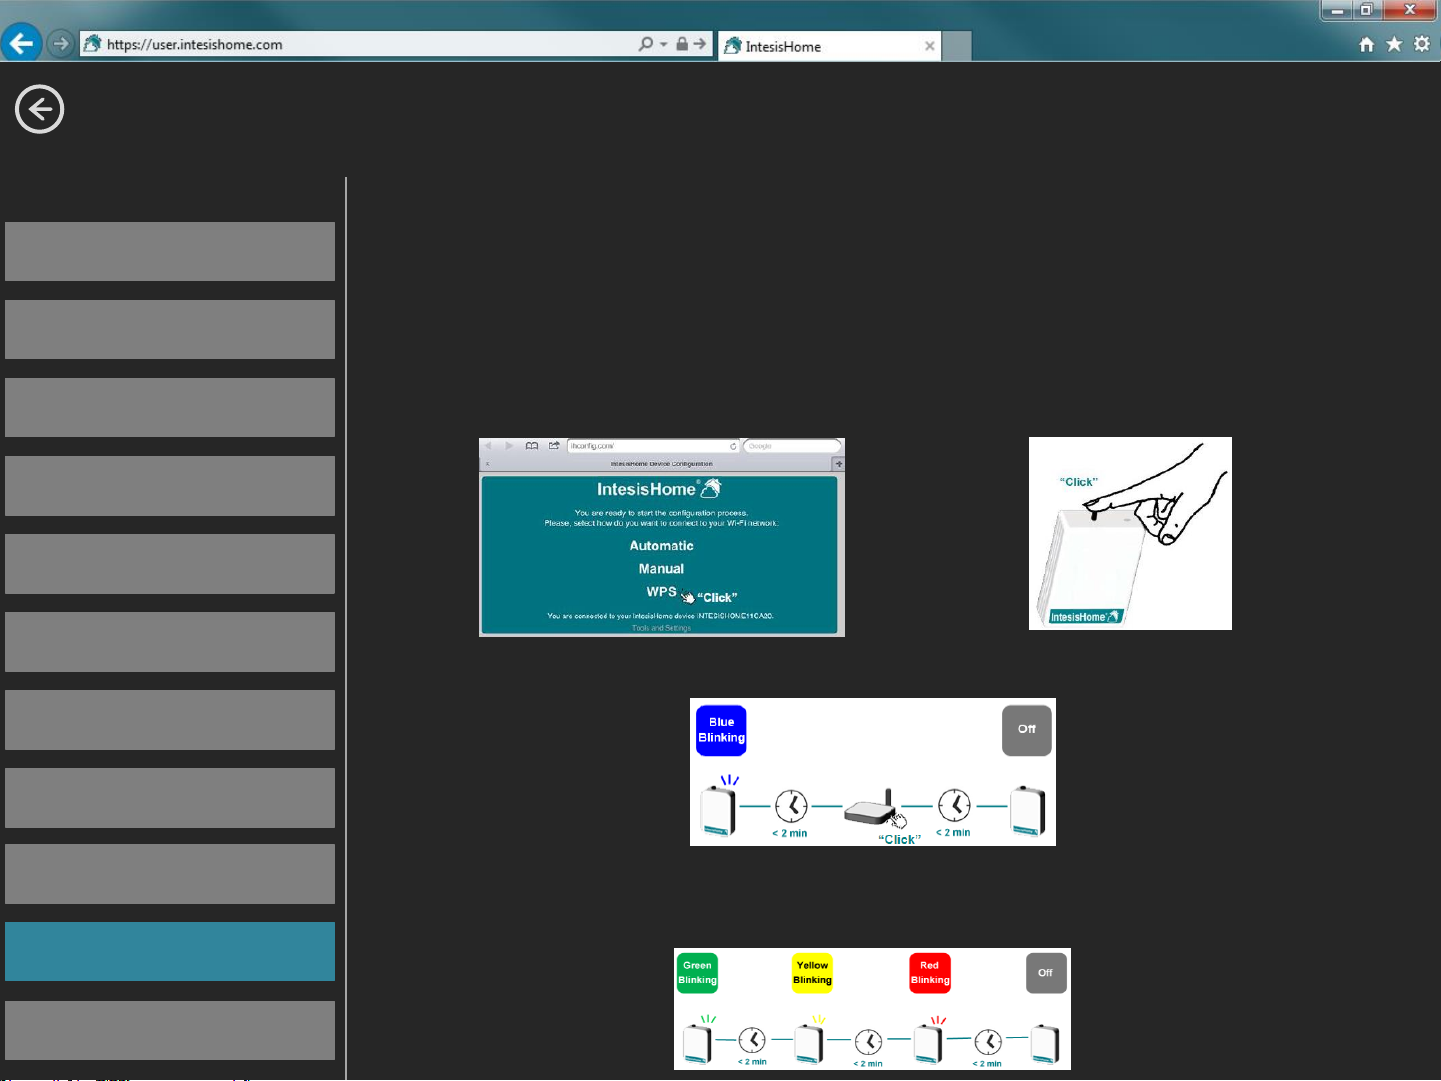Open Favorites with the star icon

(x=1394, y=44)
